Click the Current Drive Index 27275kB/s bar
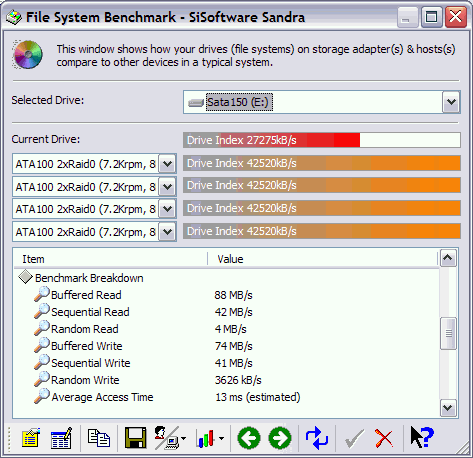This screenshot has width=473, height=458. (322, 140)
